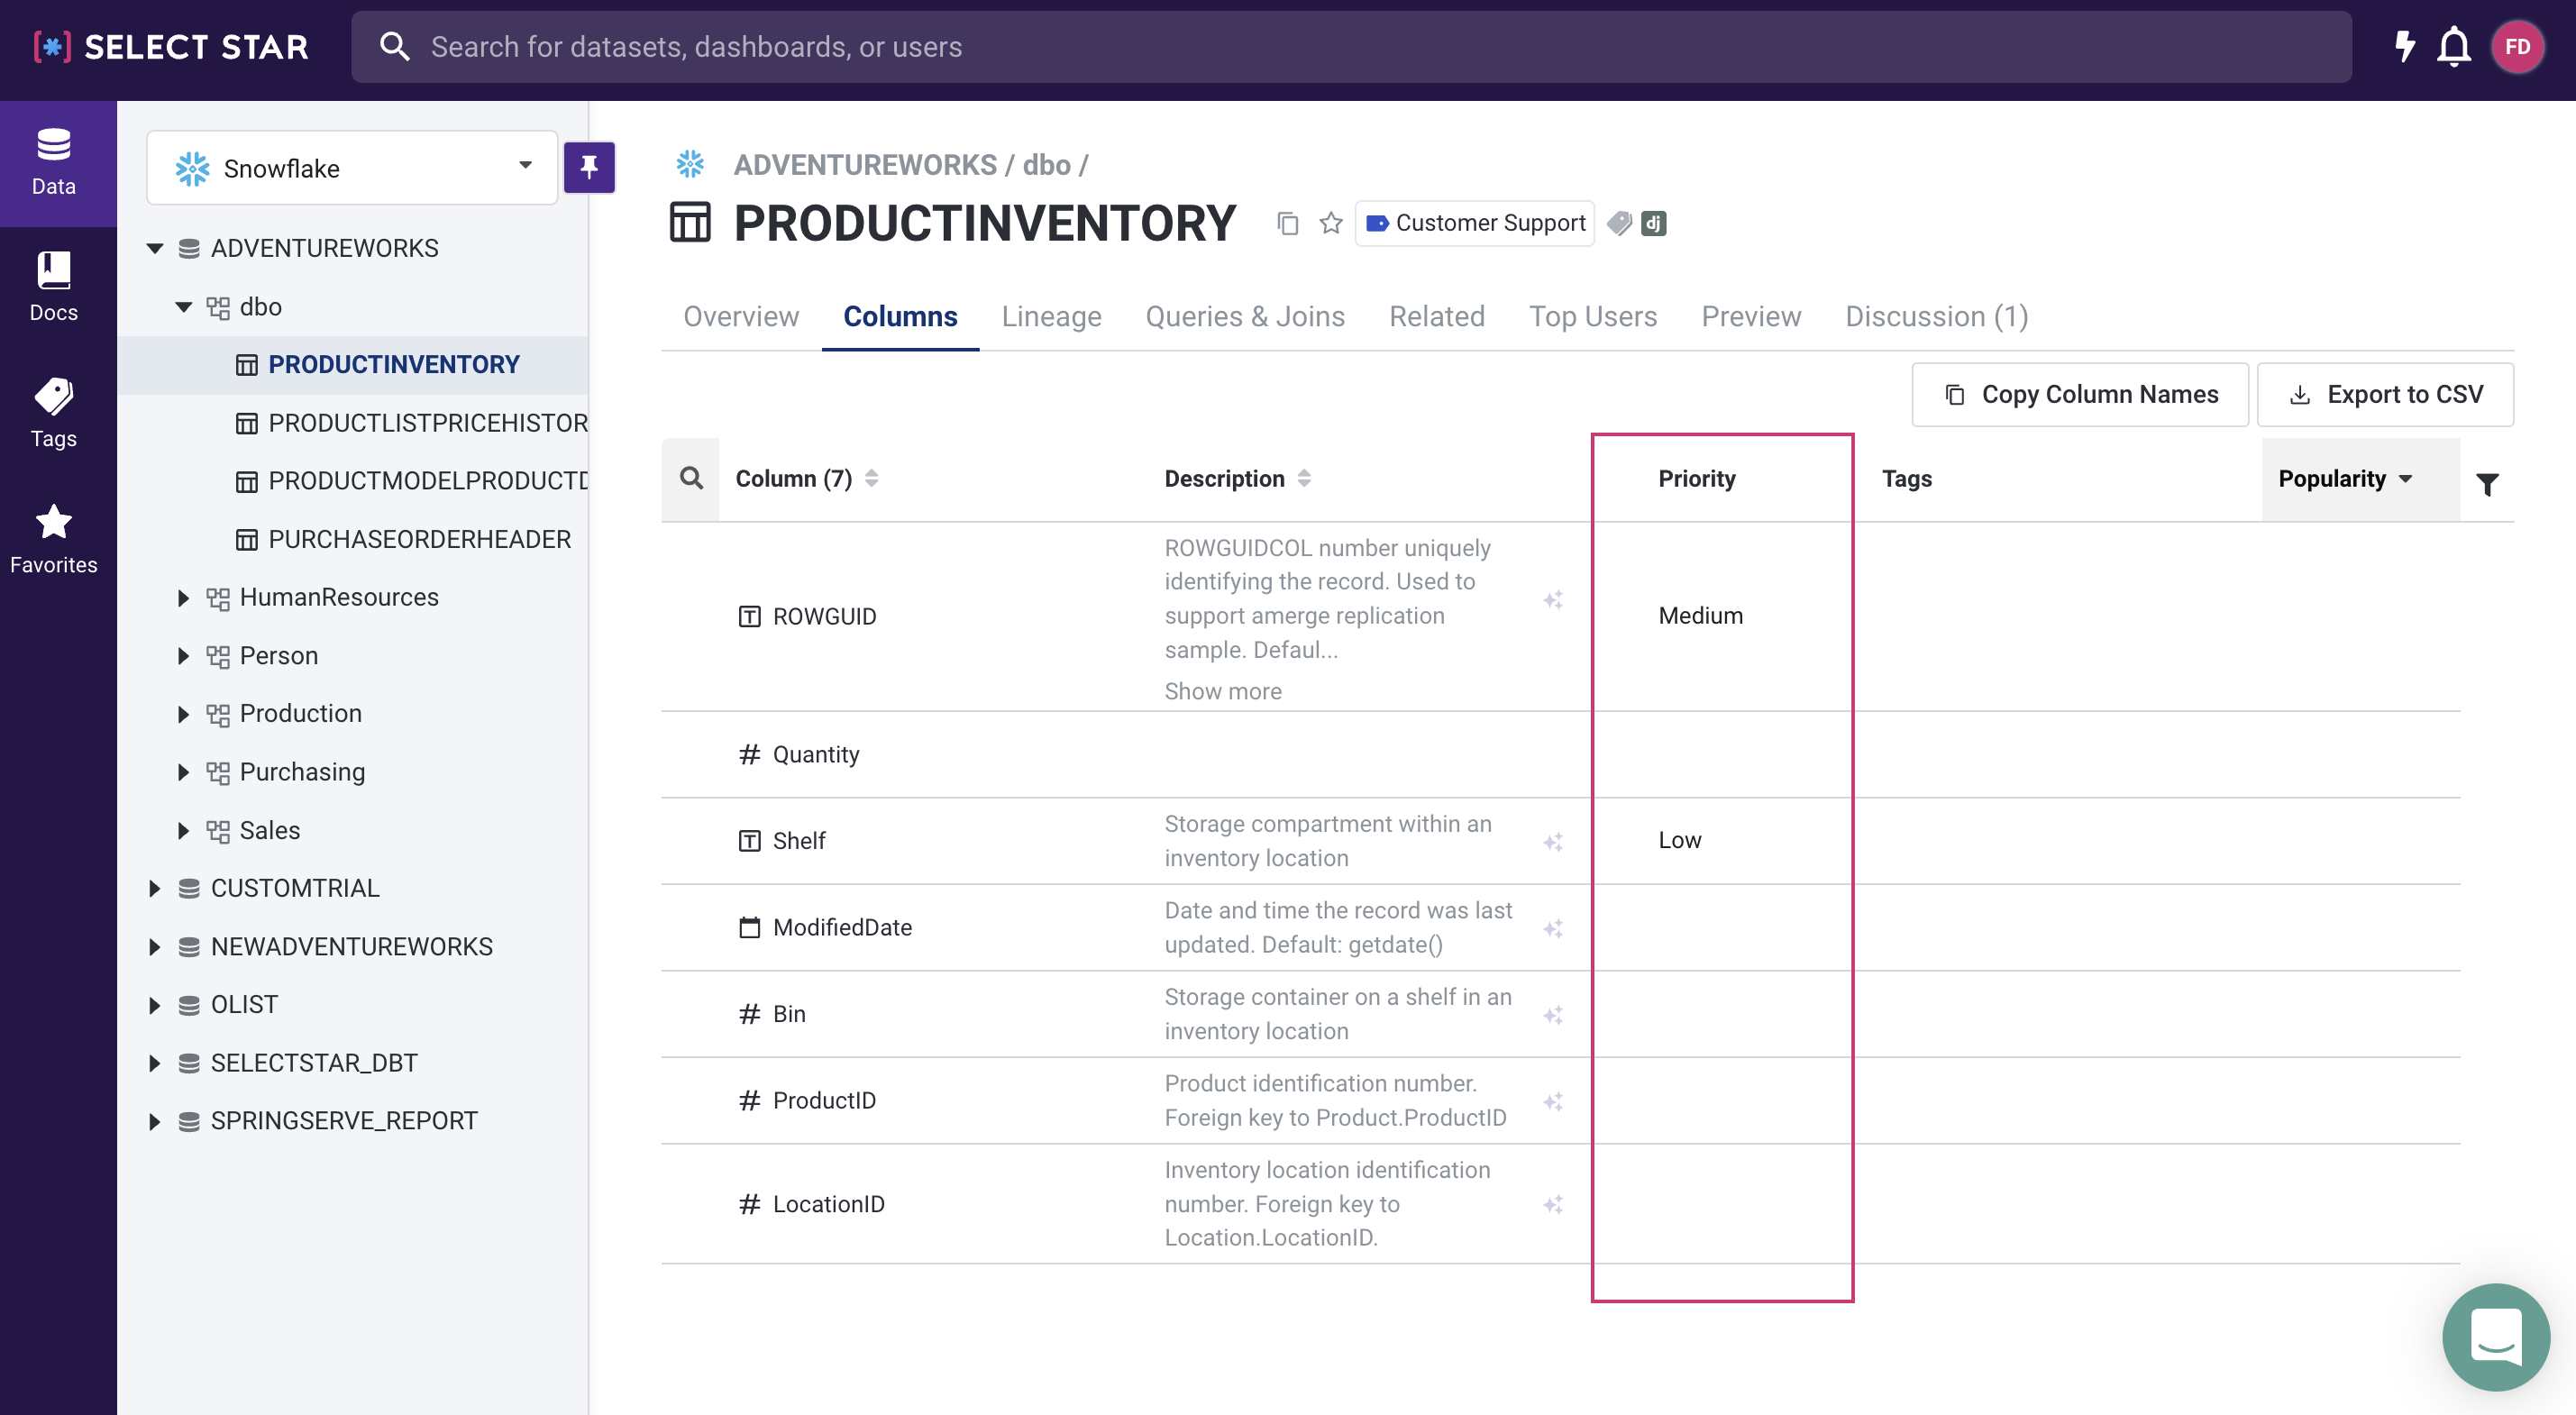This screenshot has width=2576, height=1415.
Task: Click AI sparkle icon for ROWGUID description
Action: tap(1553, 600)
